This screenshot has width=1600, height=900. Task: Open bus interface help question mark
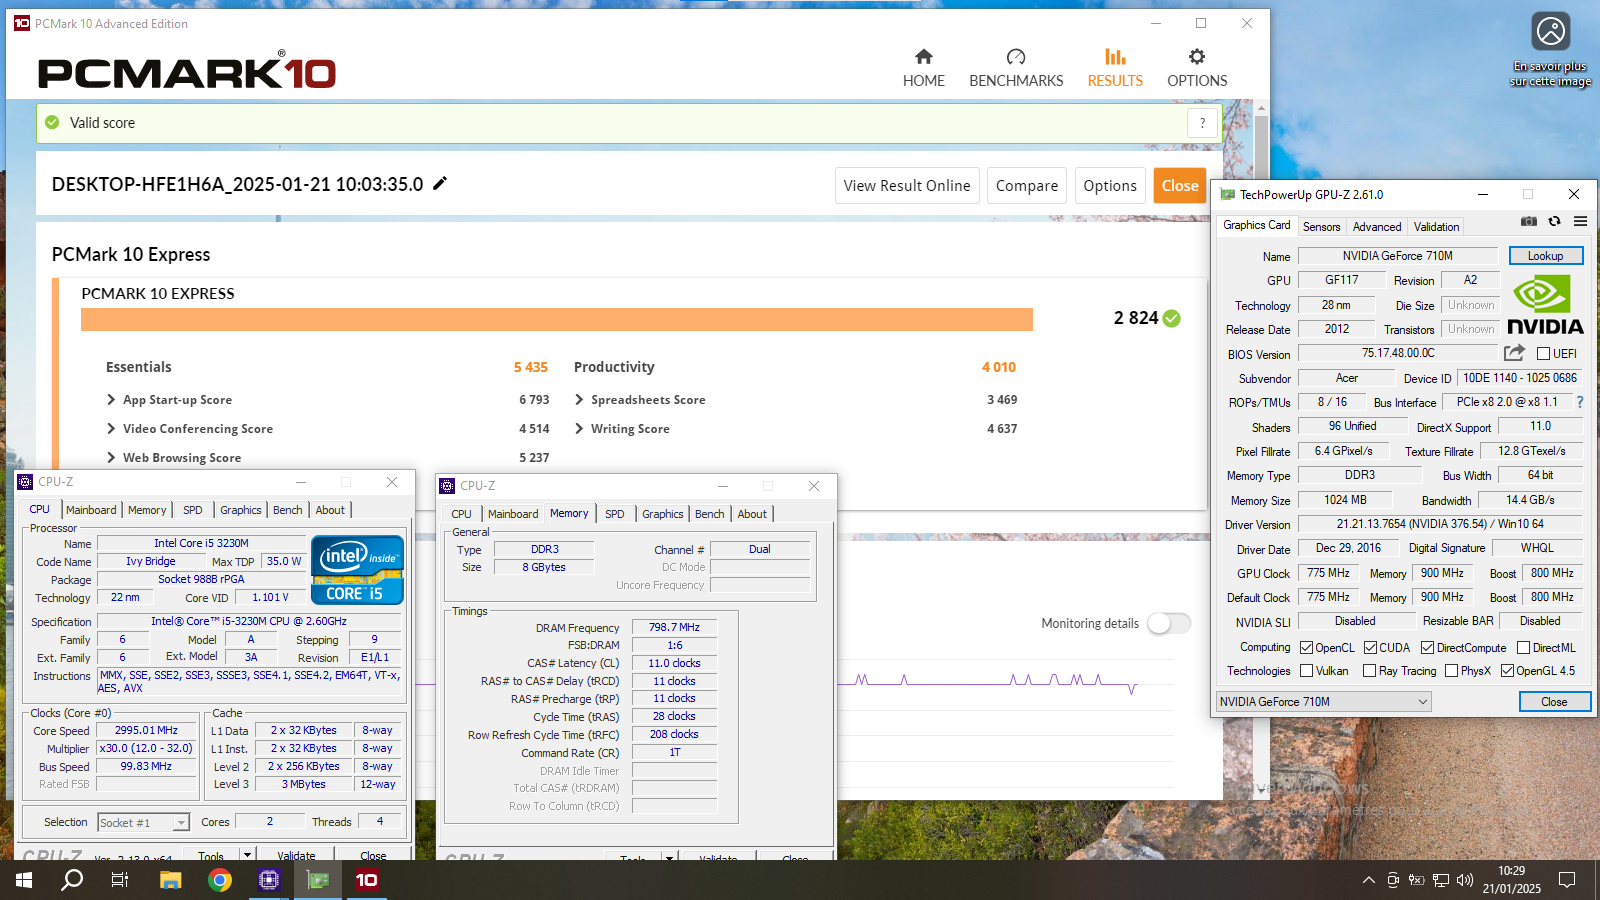[1580, 402]
